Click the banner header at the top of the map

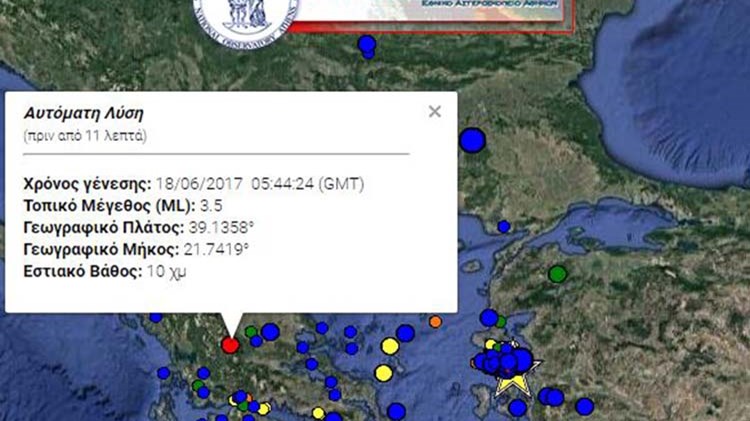[x=432, y=14]
